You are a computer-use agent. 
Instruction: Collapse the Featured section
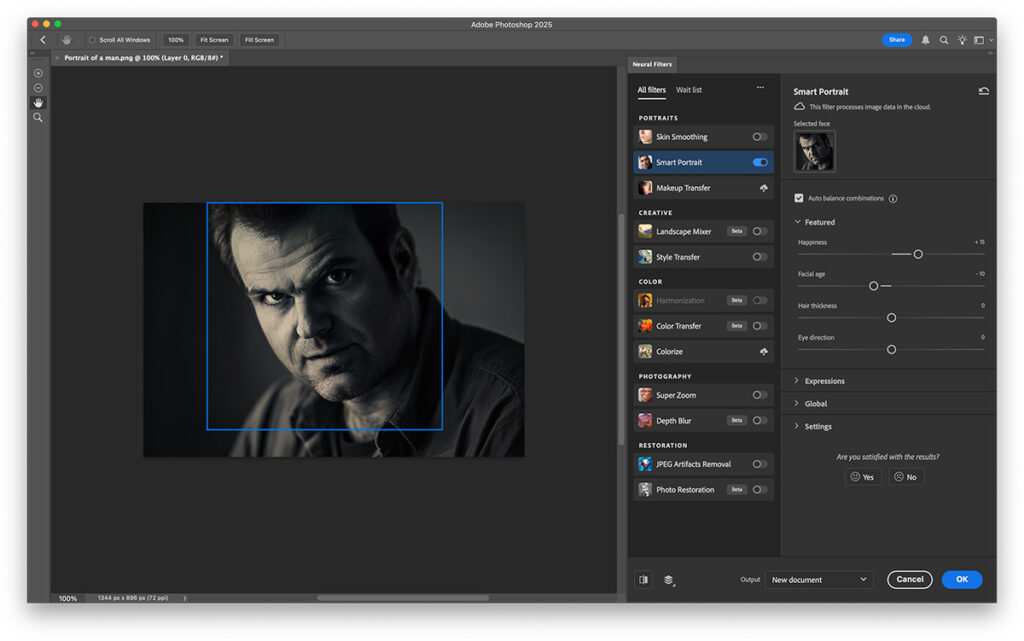coord(797,222)
